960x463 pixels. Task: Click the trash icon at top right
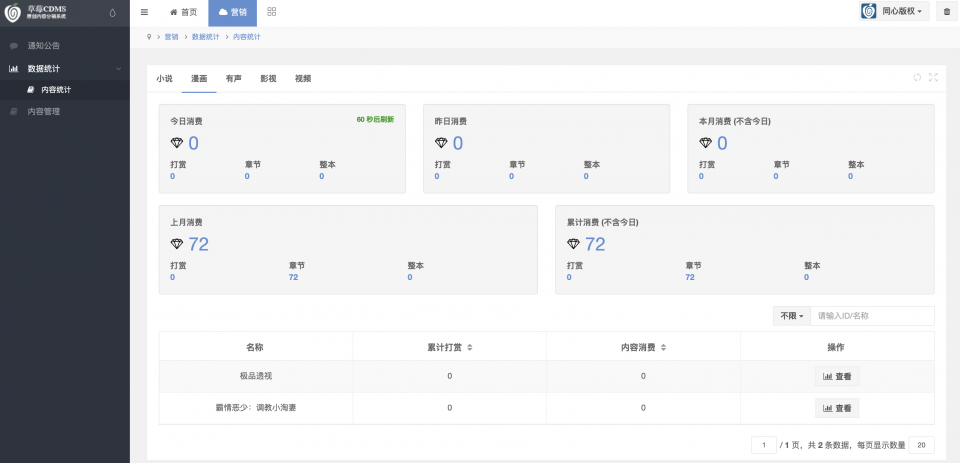(x=947, y=12)
